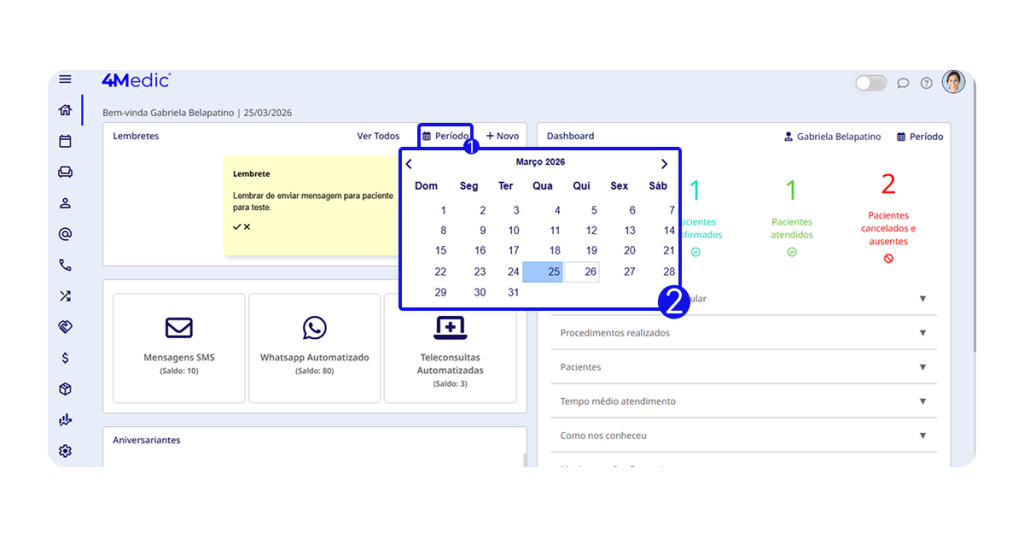Click the home icon in sidebar
Image resolution: width=1024 pixels, height=538 pixels.
pos(65,110)
